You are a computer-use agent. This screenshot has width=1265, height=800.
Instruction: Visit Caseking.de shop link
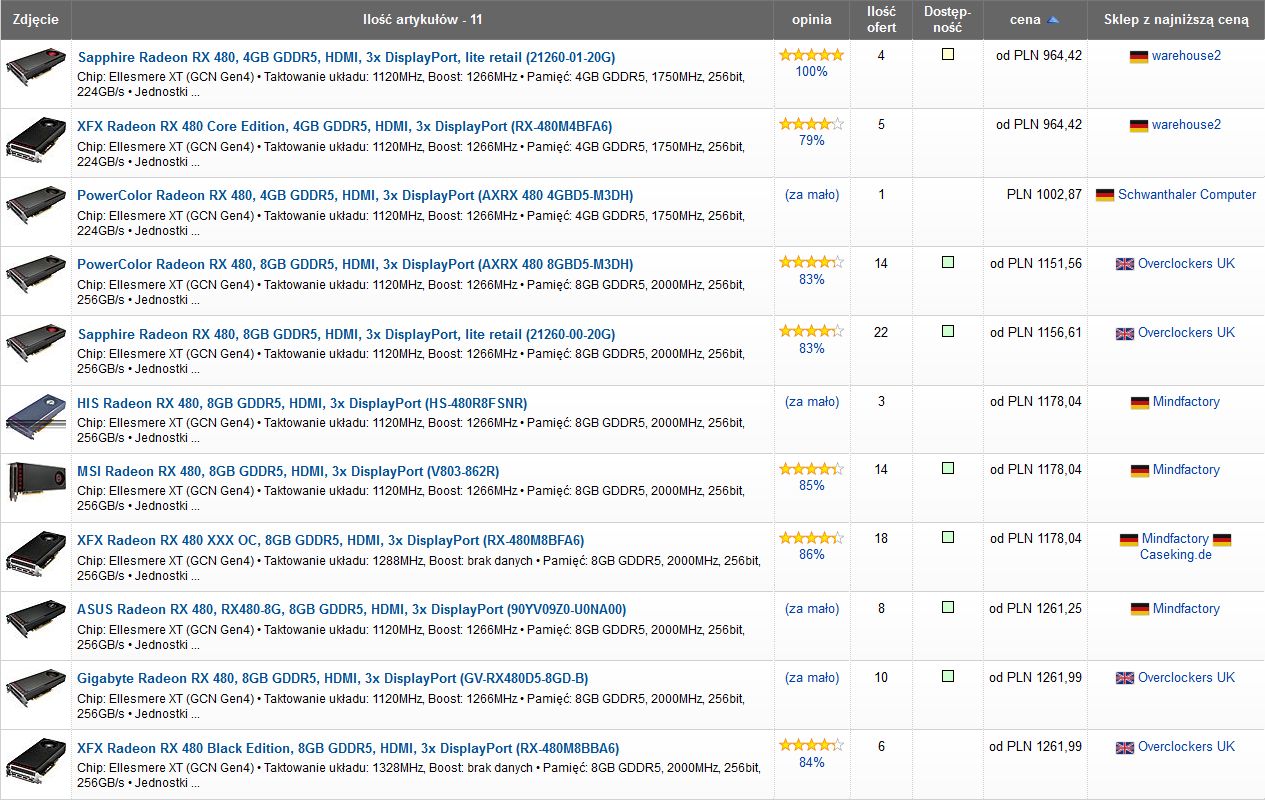[x=1175, y=554]
